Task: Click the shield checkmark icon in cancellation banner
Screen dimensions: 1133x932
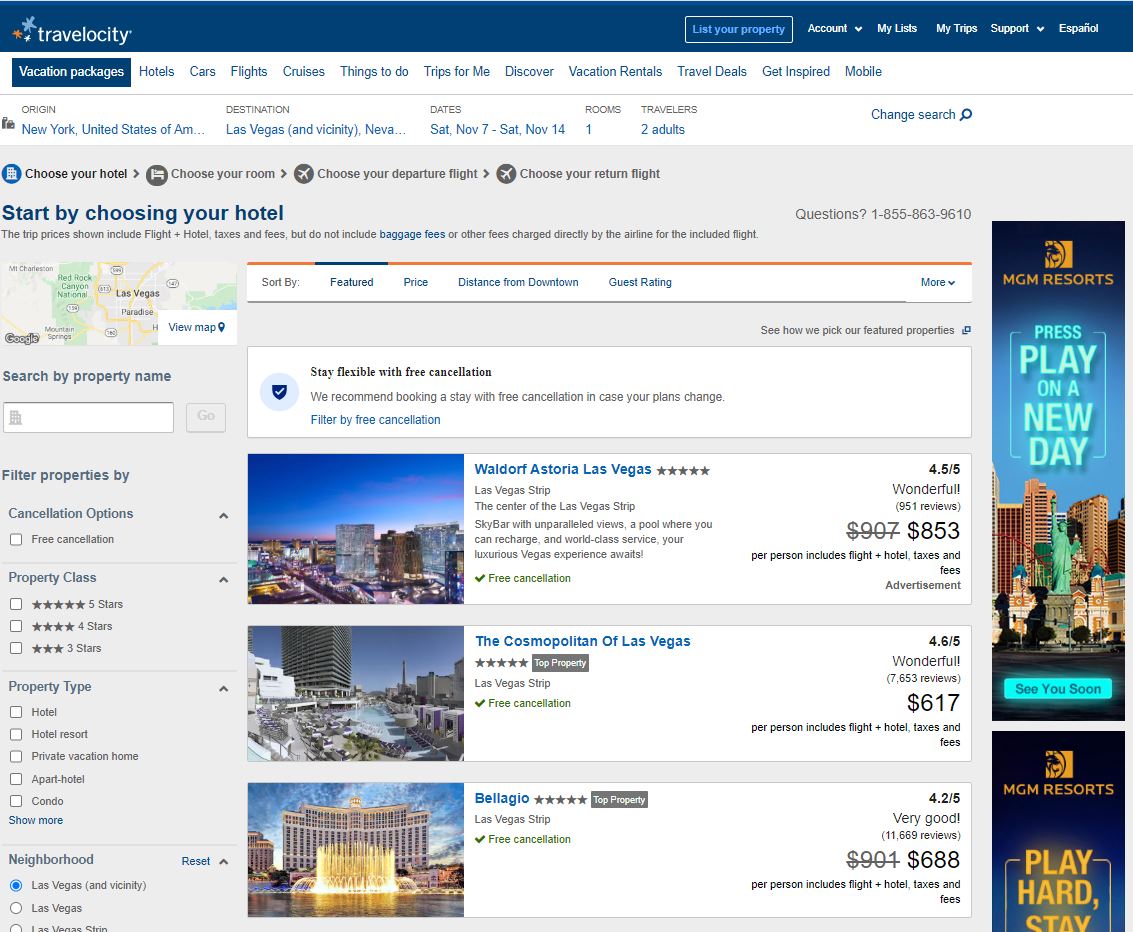Action: click(x=280, y=392)
